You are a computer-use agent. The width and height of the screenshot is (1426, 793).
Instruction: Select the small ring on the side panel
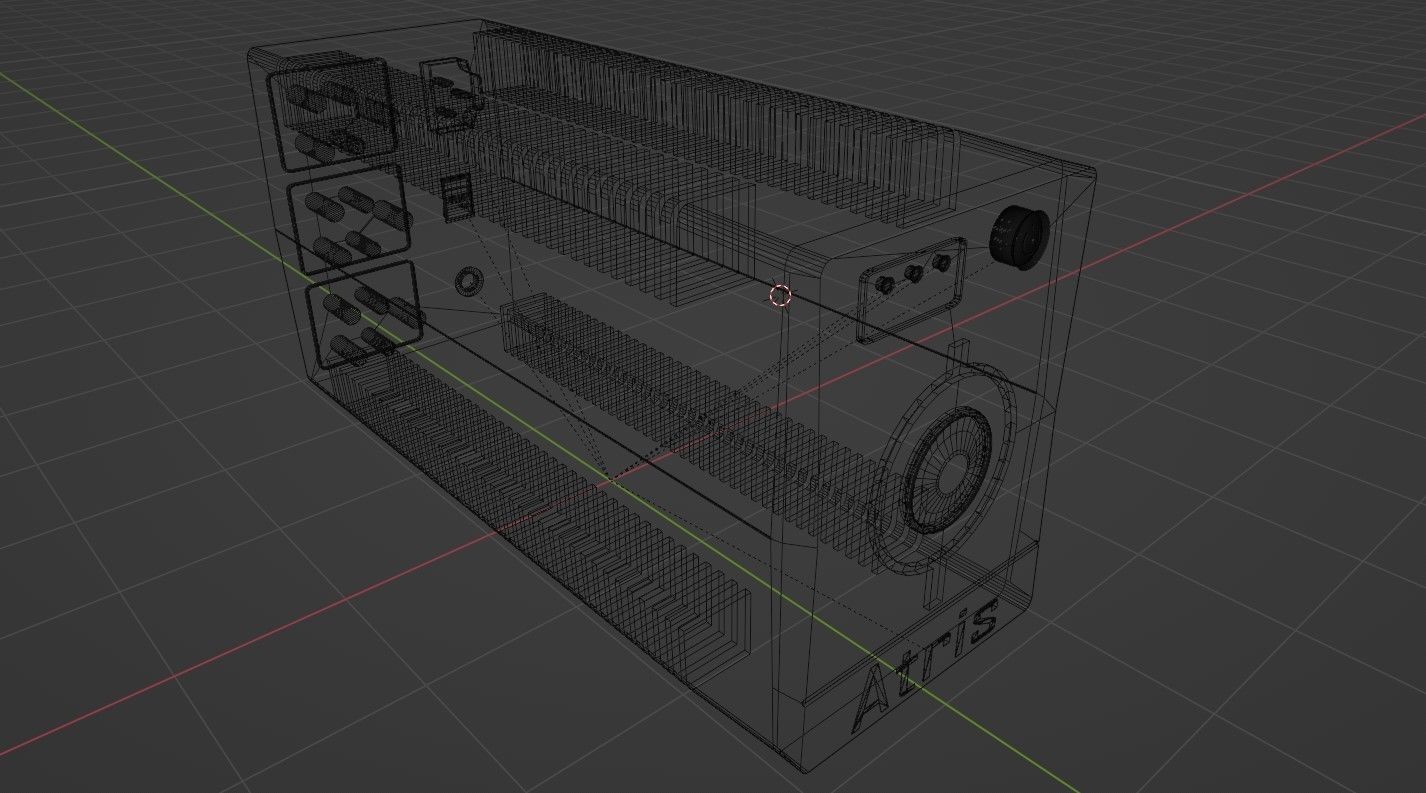click(467, 282)
